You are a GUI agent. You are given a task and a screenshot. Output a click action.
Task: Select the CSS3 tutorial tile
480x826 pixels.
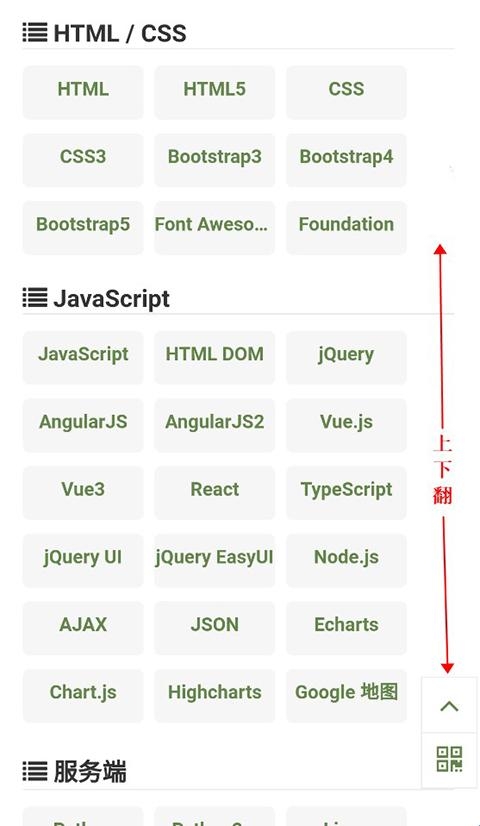click(x=83, y=160)
